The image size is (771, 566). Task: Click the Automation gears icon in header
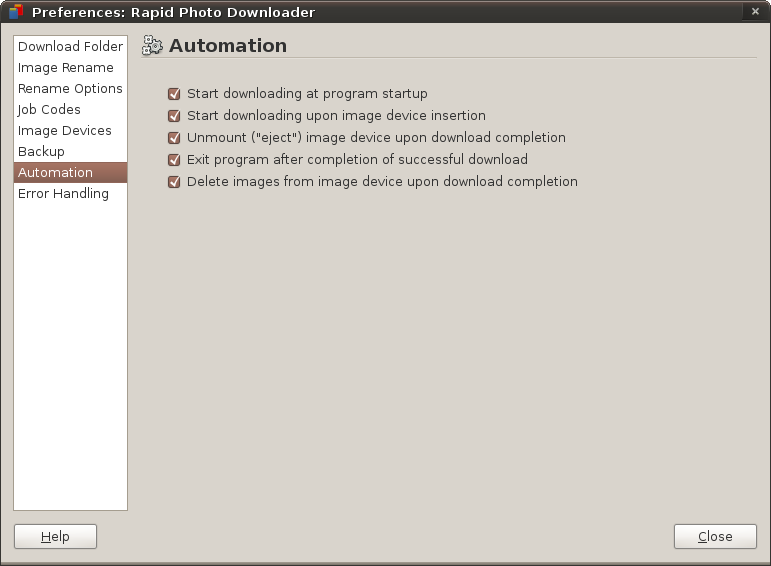click(152, 45)
